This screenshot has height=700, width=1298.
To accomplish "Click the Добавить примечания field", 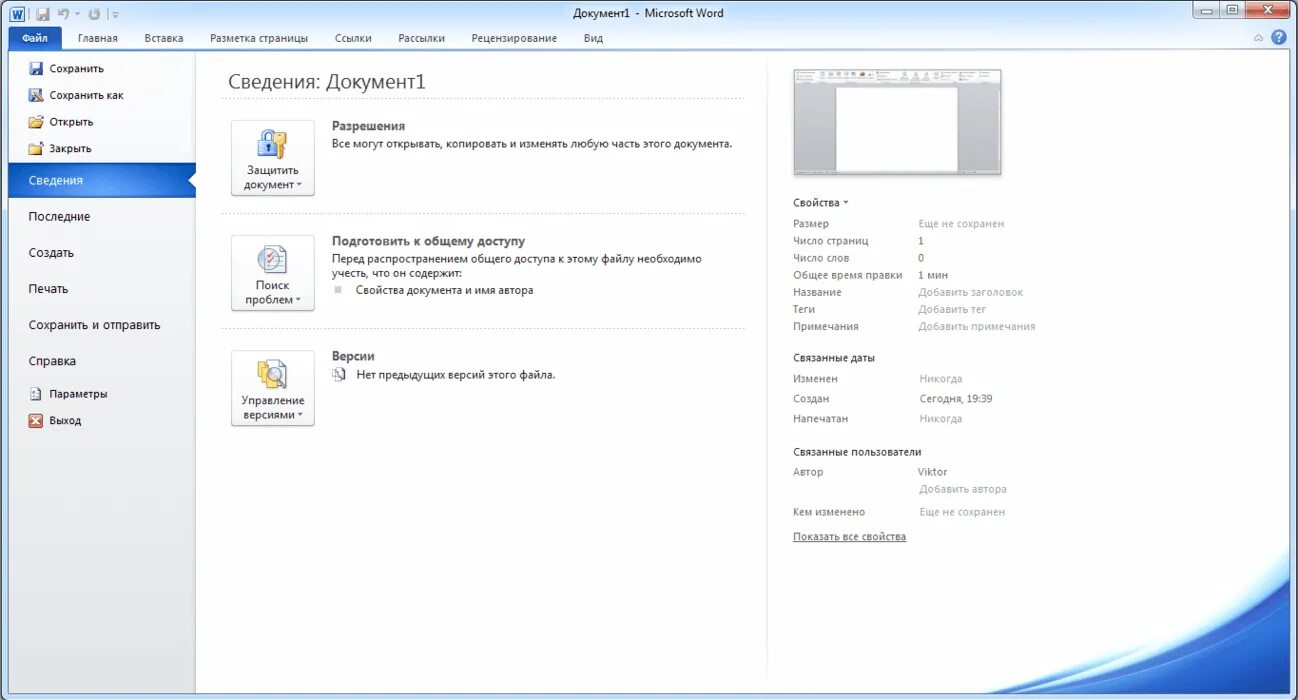I will [977, 326].
